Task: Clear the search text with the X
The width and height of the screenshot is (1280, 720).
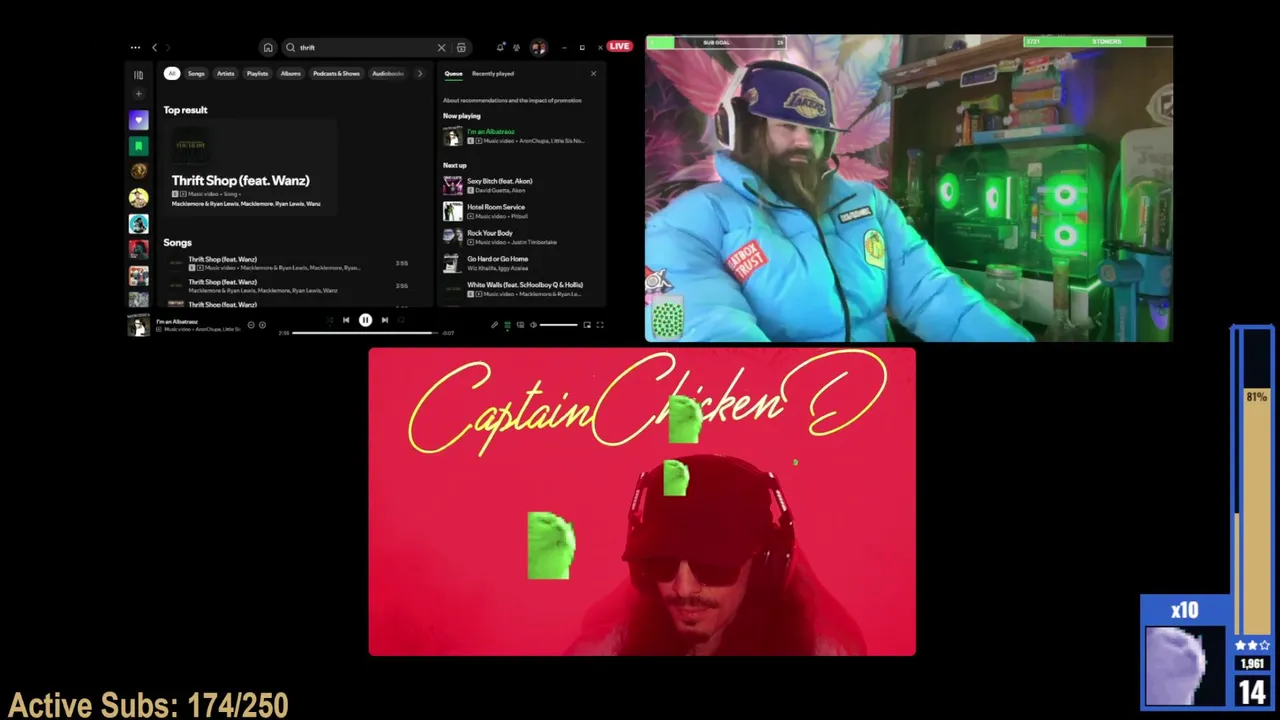Action: click(x=441, y=47)
